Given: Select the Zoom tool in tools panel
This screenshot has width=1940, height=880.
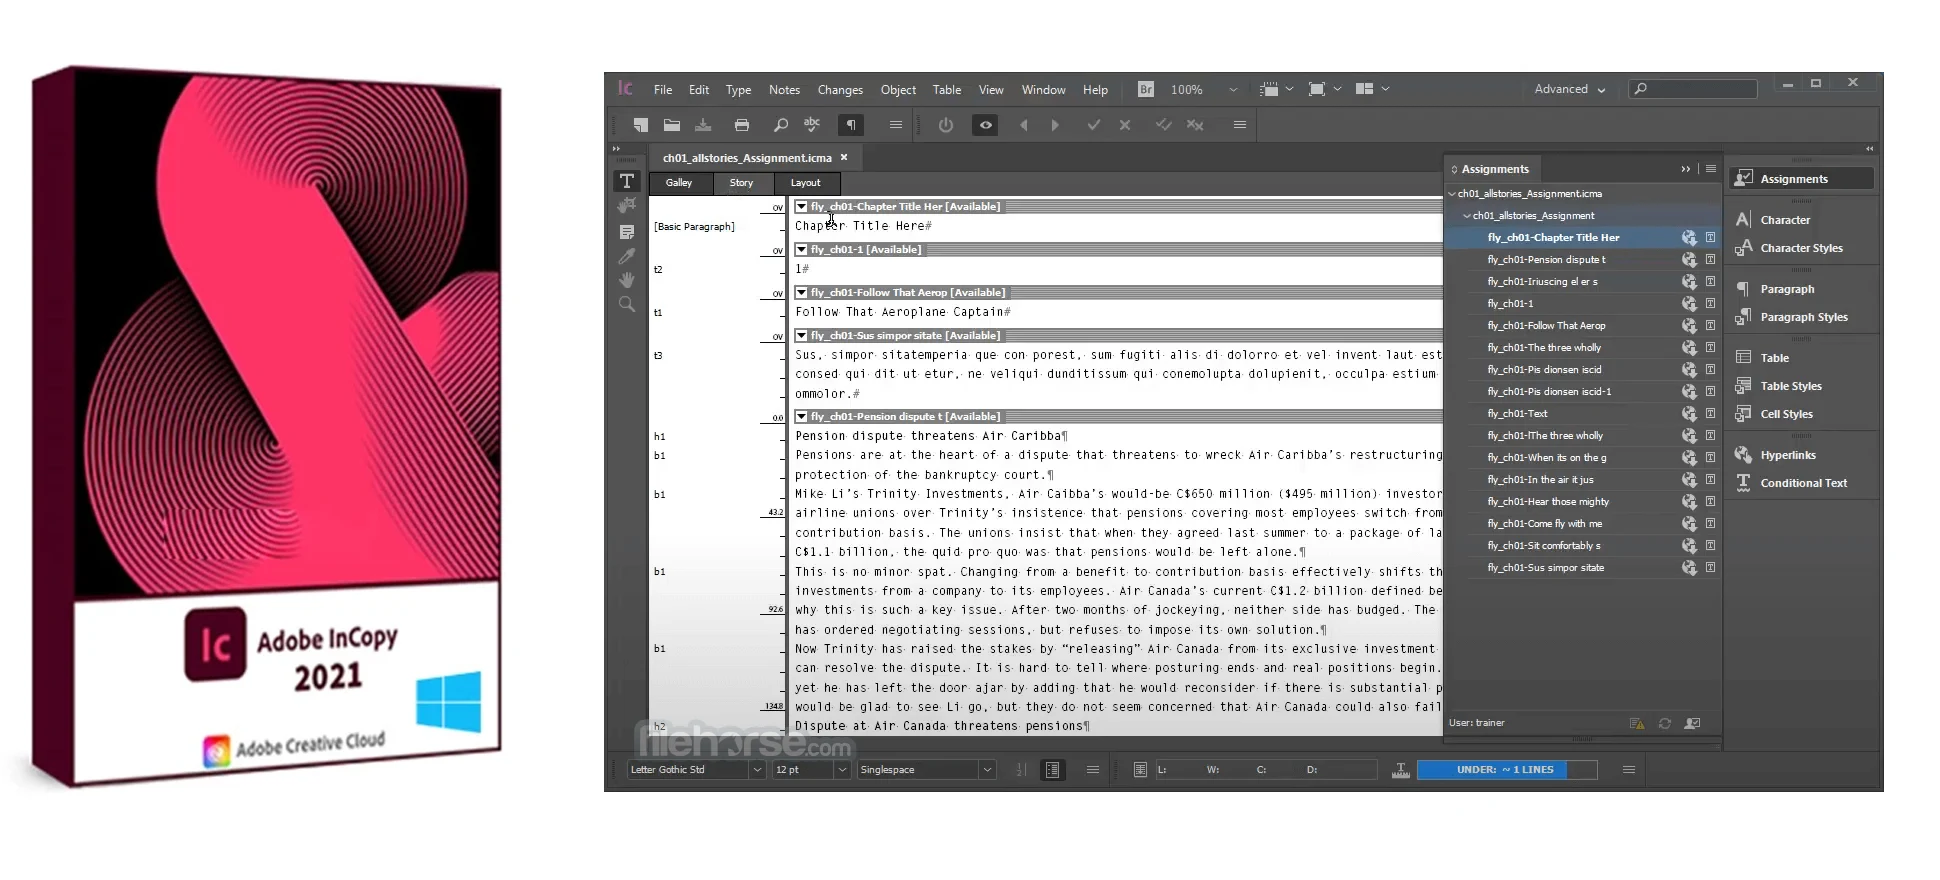Looking at the screenshot, I should [x=627, y=304].
